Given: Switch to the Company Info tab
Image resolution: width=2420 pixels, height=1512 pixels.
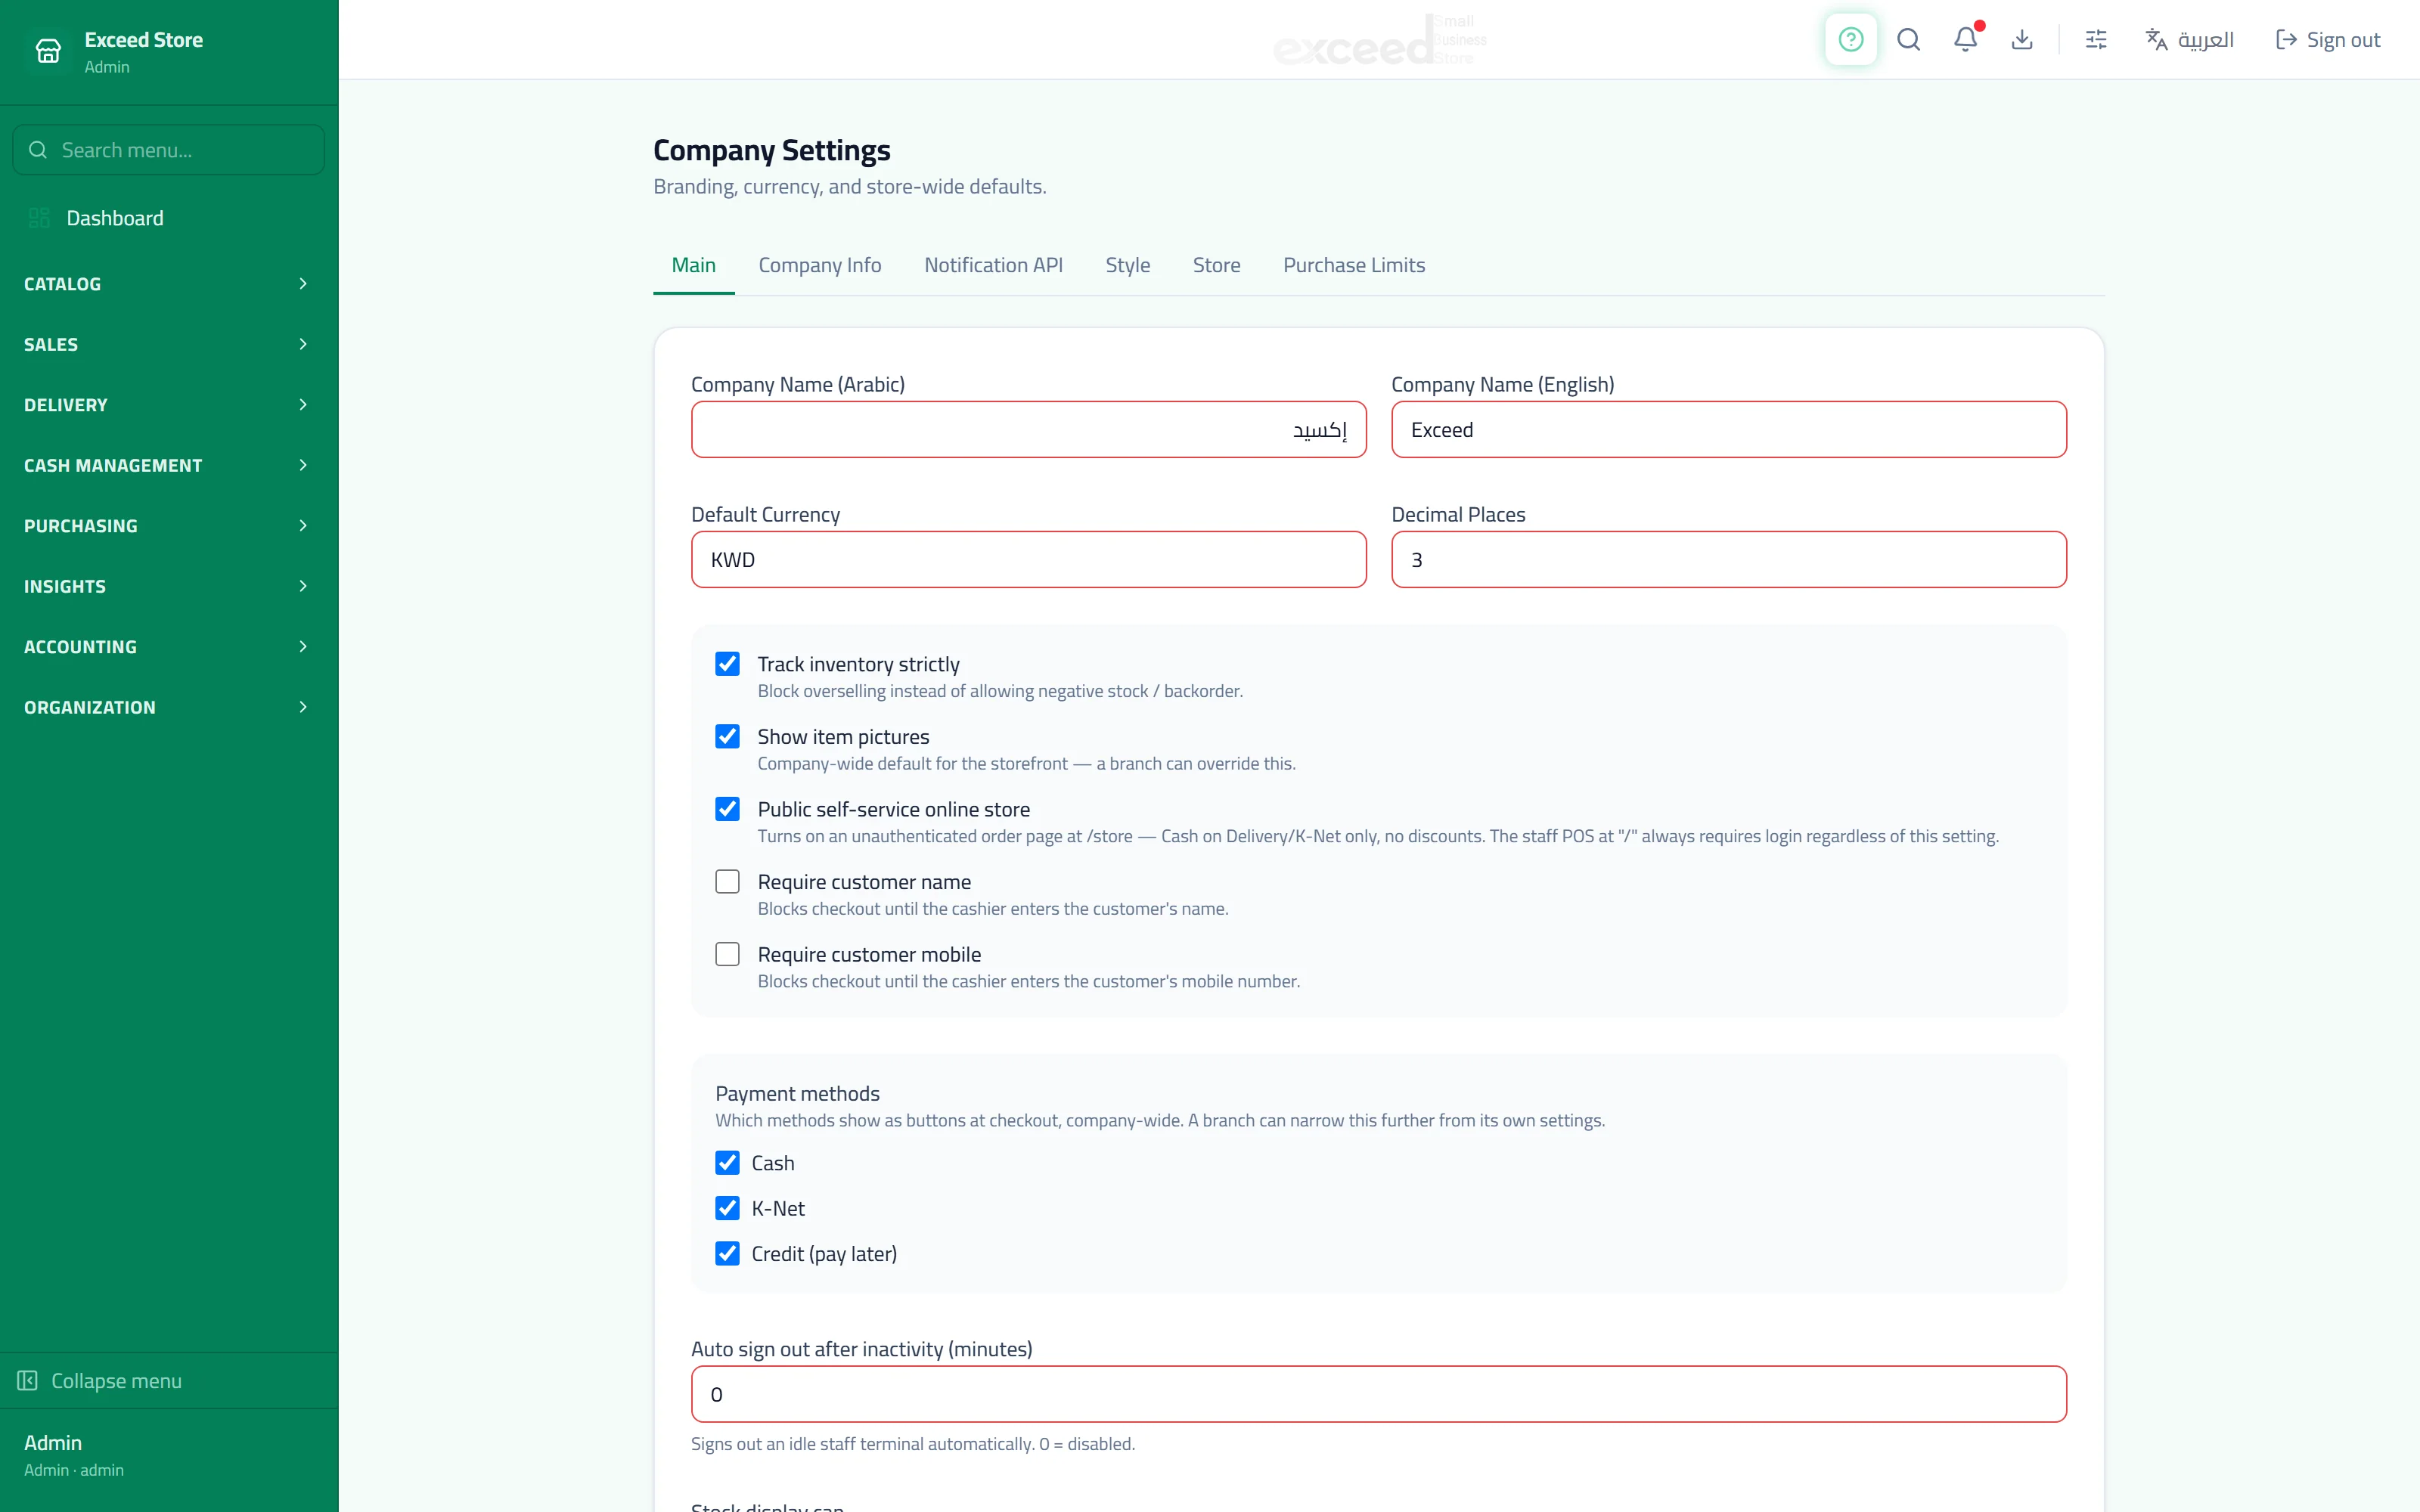Looking at the screenshot, I should [x=819, y=265].
